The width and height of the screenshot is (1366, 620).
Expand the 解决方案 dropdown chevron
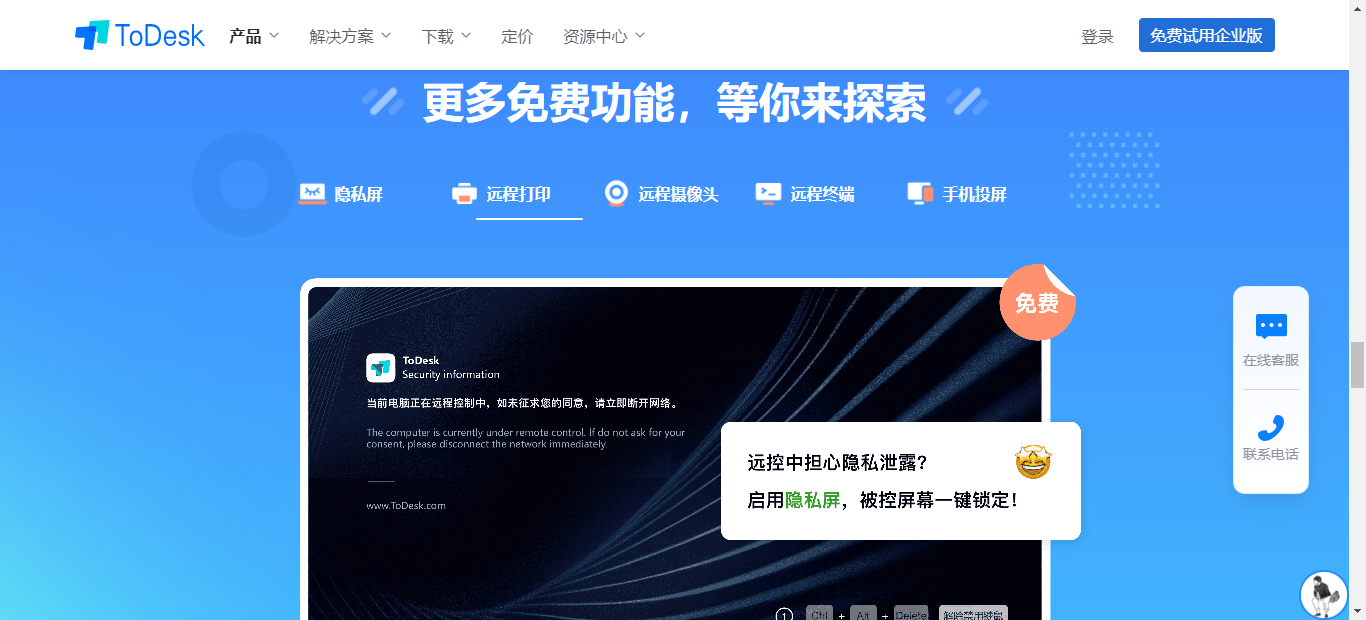pos(386,36)
